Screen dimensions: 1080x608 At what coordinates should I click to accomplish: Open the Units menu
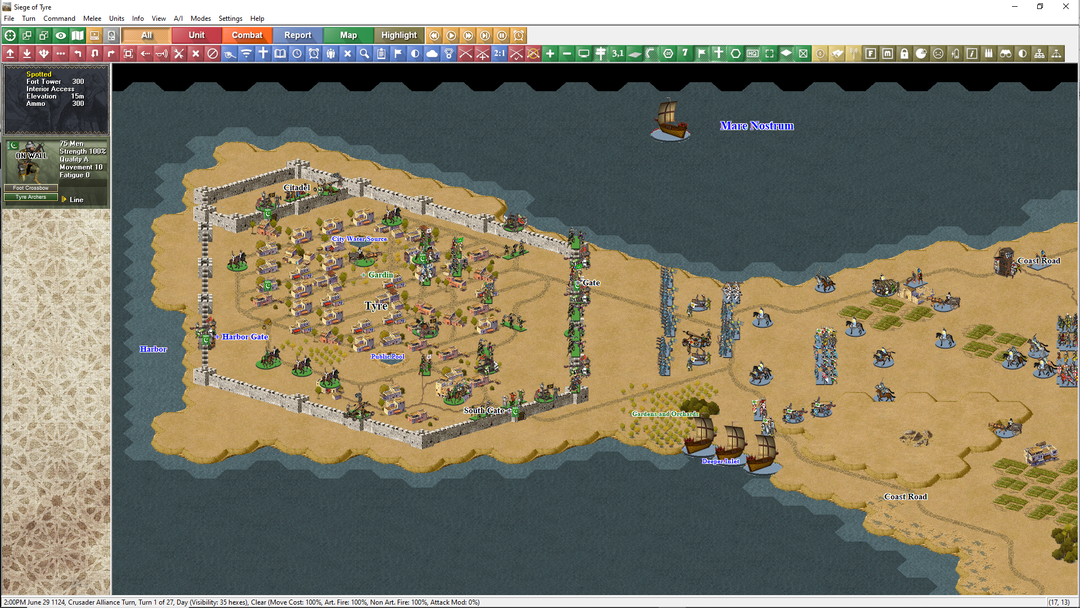point(116,19)
